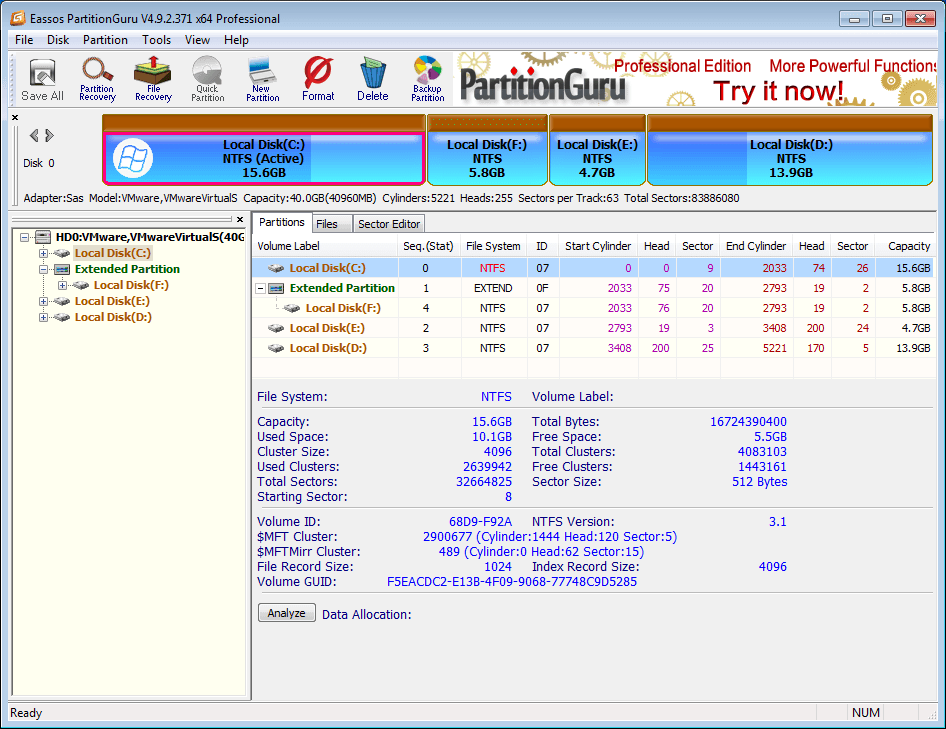Close the left tree pane
946x729 pixels.
pyautogui.click(x=240, y=220)
